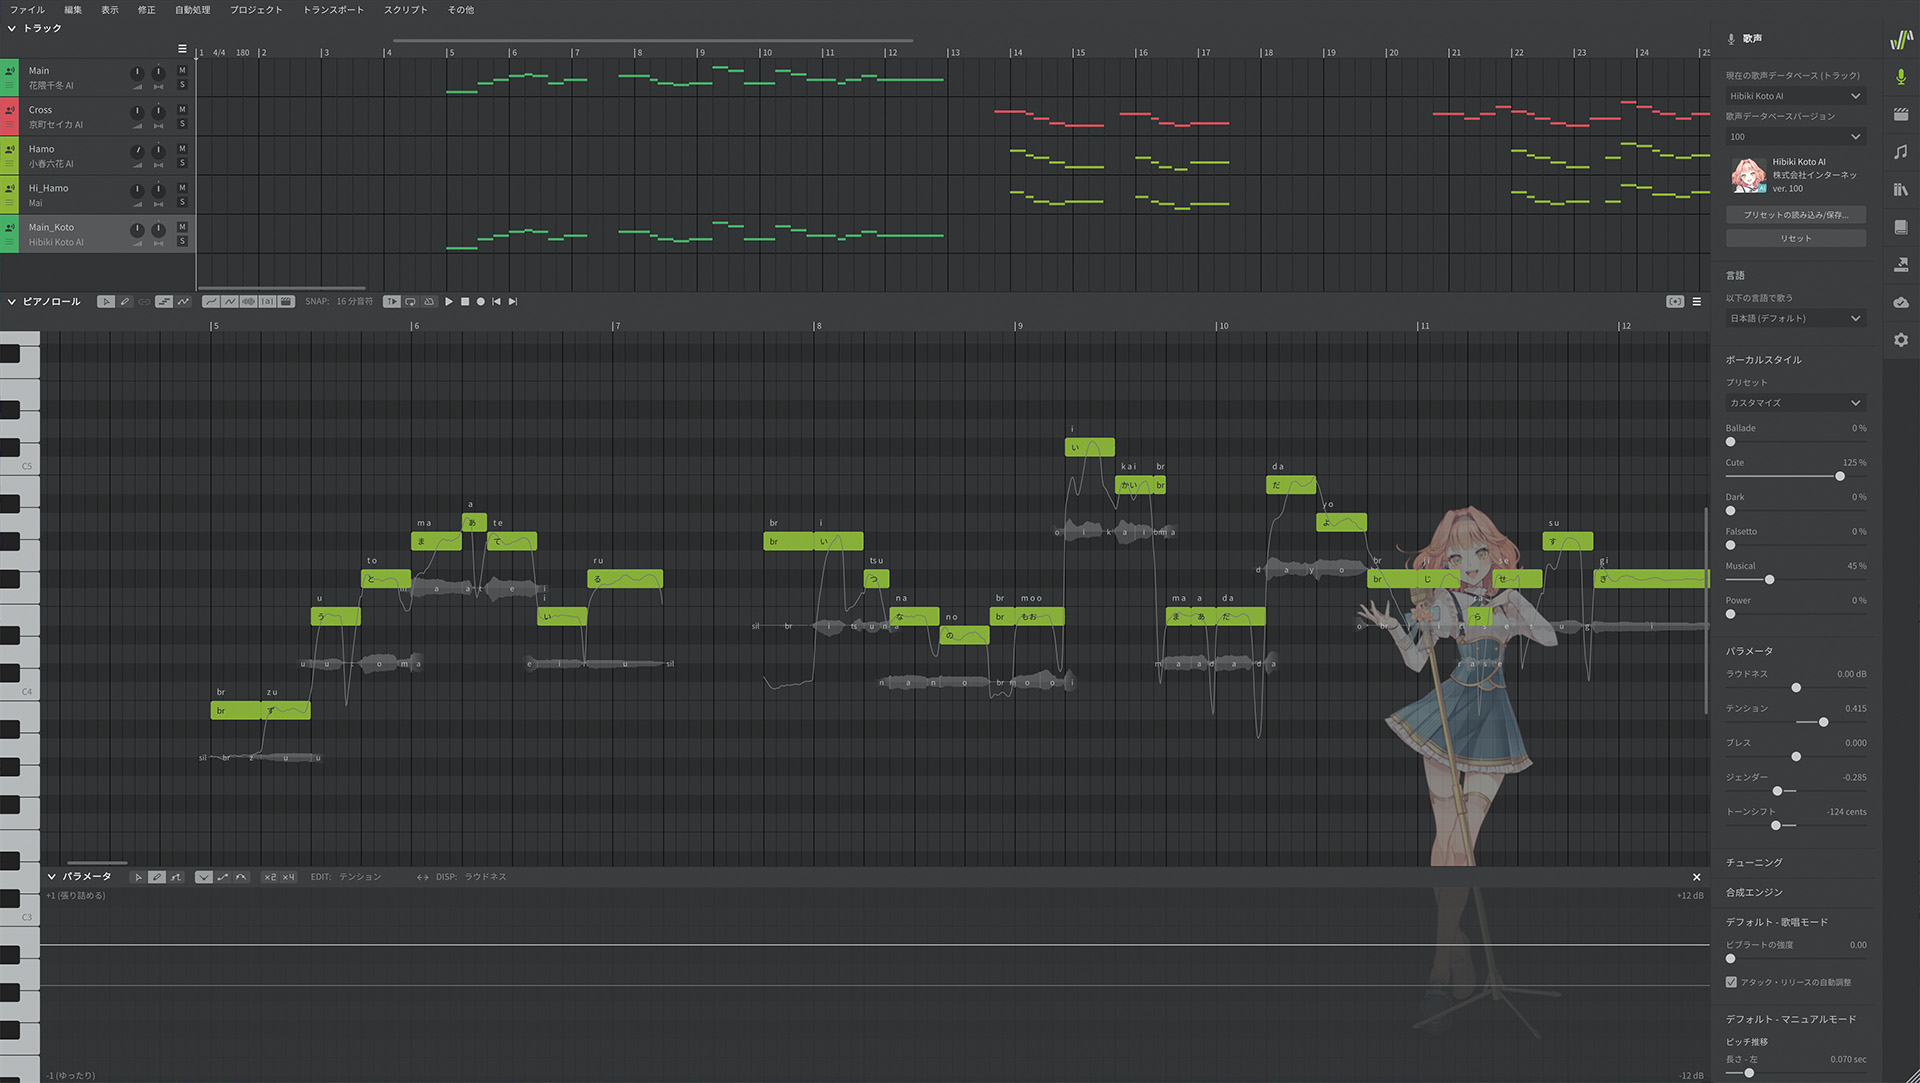Toggle auto-scroll playhead icon in piano roll toolbar
1920x1083 pixels.
click(x=392, y=302)
